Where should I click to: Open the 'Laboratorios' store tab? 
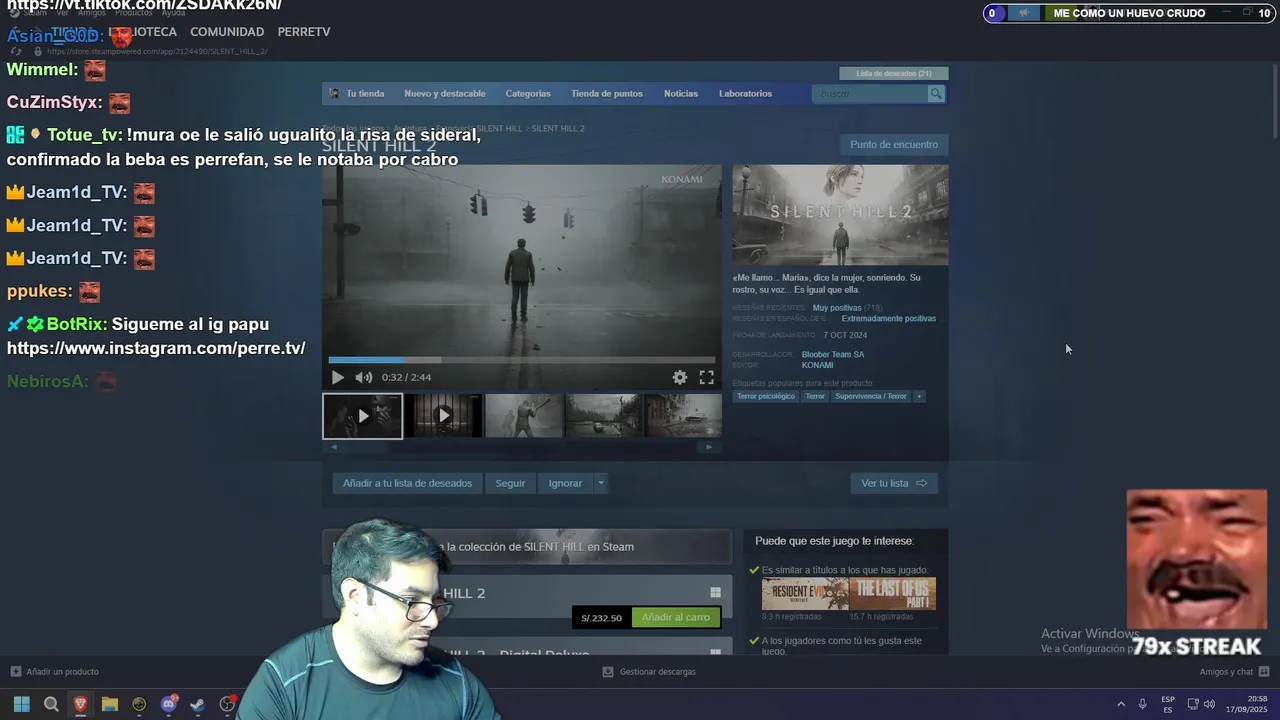pyautogui.click(x=745, y=93)
